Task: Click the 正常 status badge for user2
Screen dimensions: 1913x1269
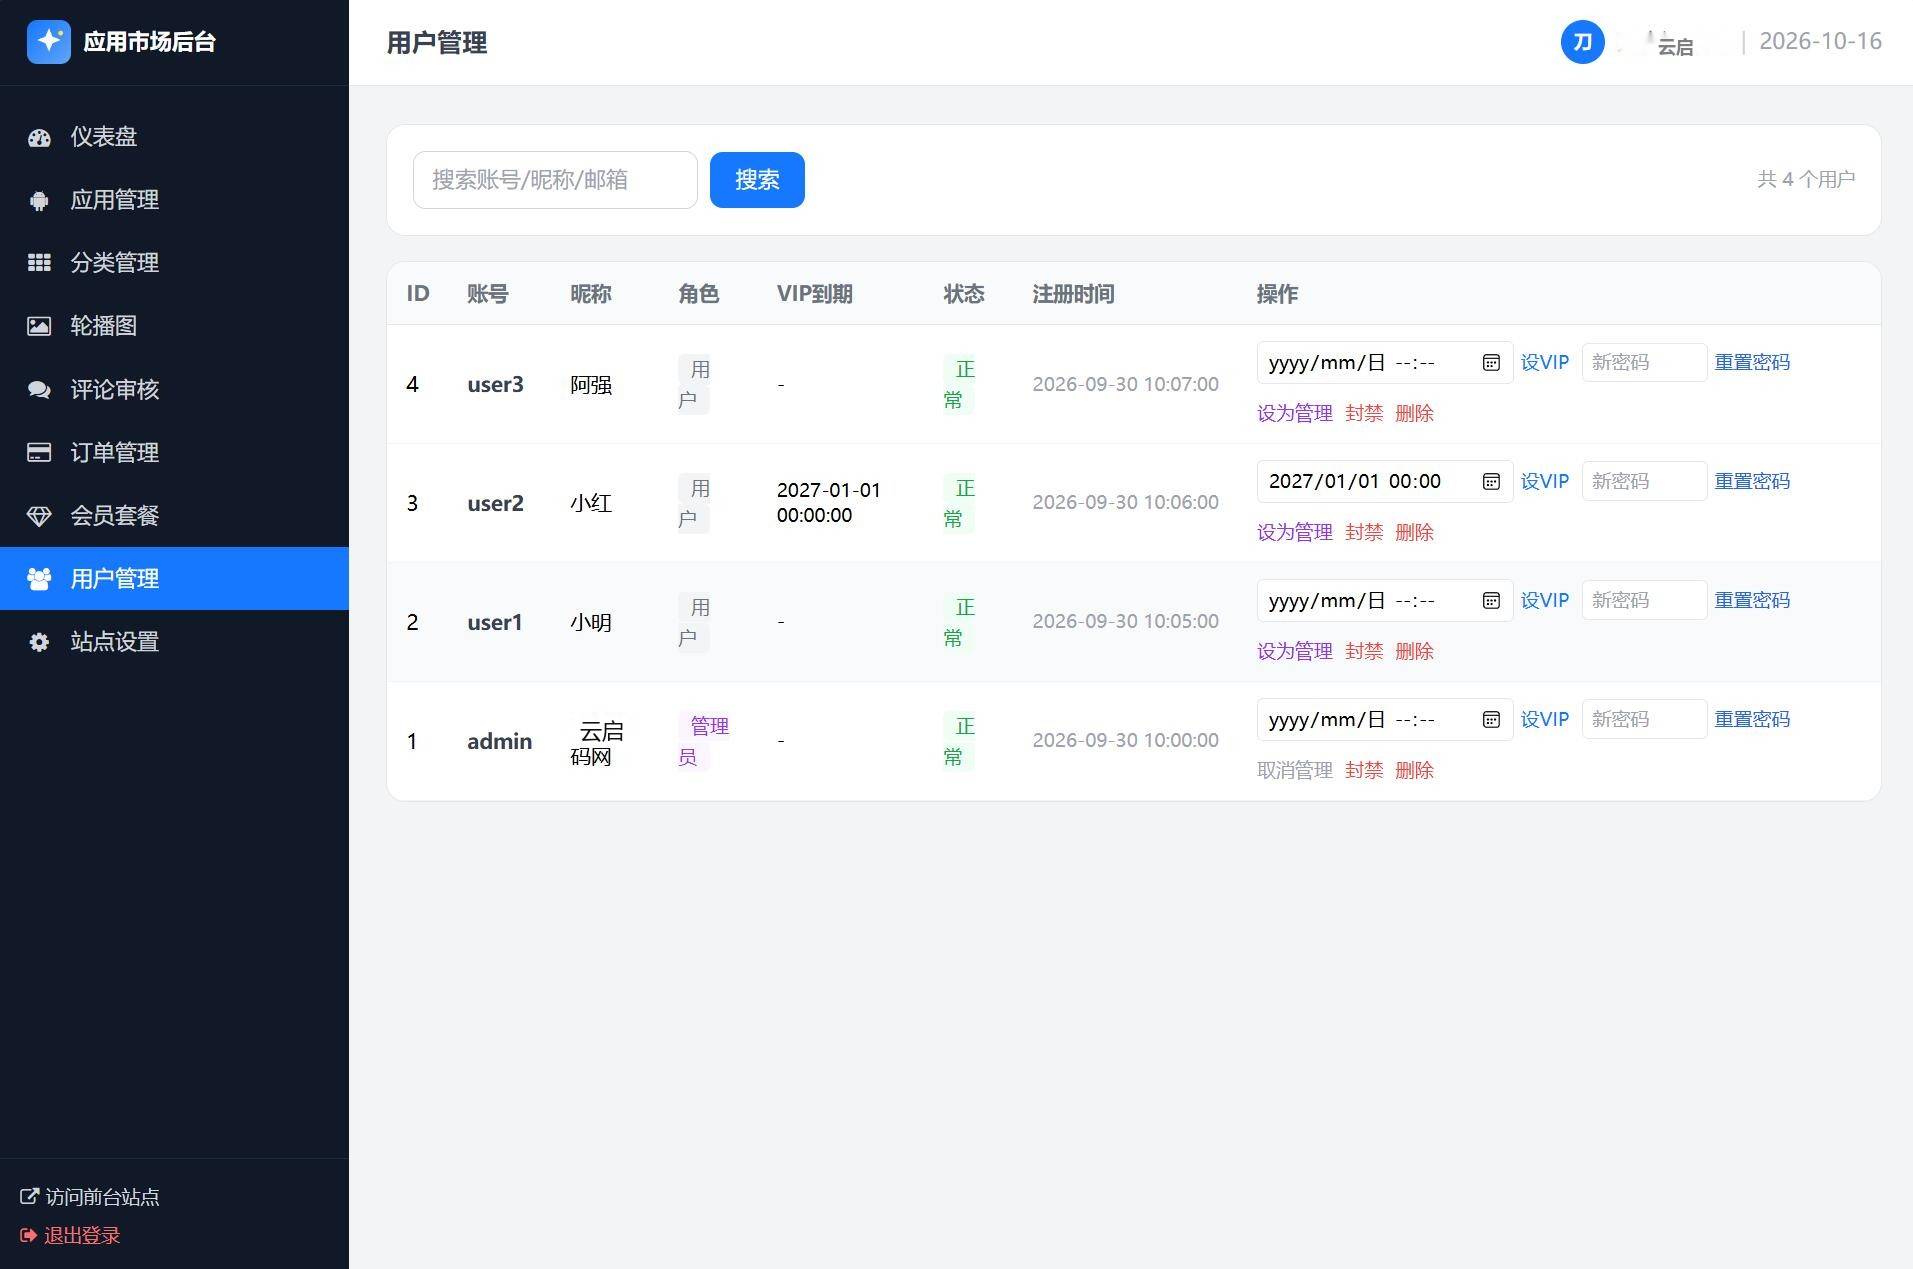Action: click(x=958, y=504)
